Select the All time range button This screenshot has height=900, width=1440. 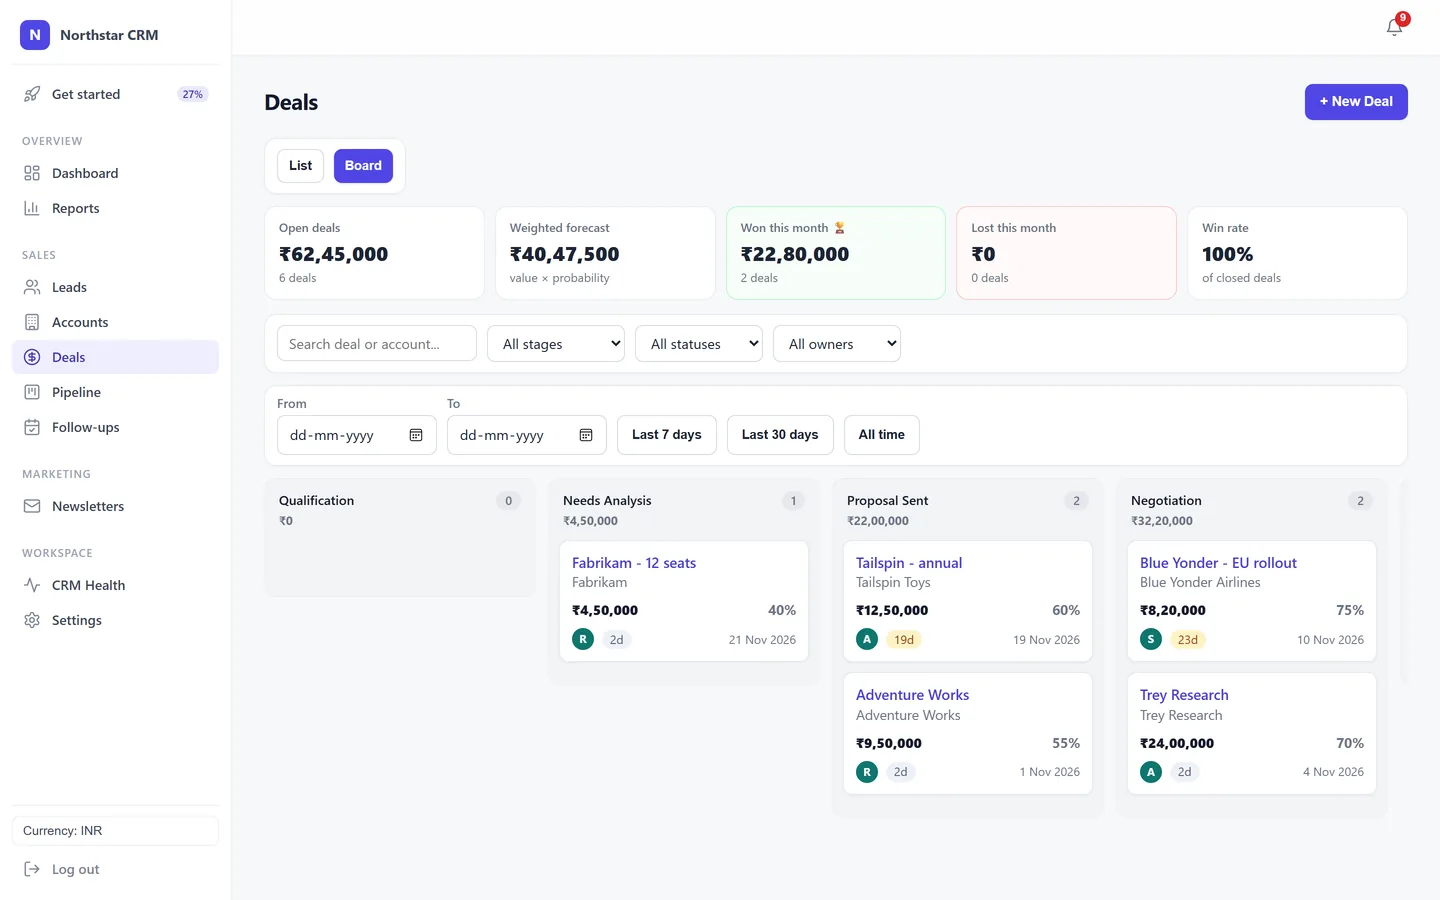click(x=882, y=435)
